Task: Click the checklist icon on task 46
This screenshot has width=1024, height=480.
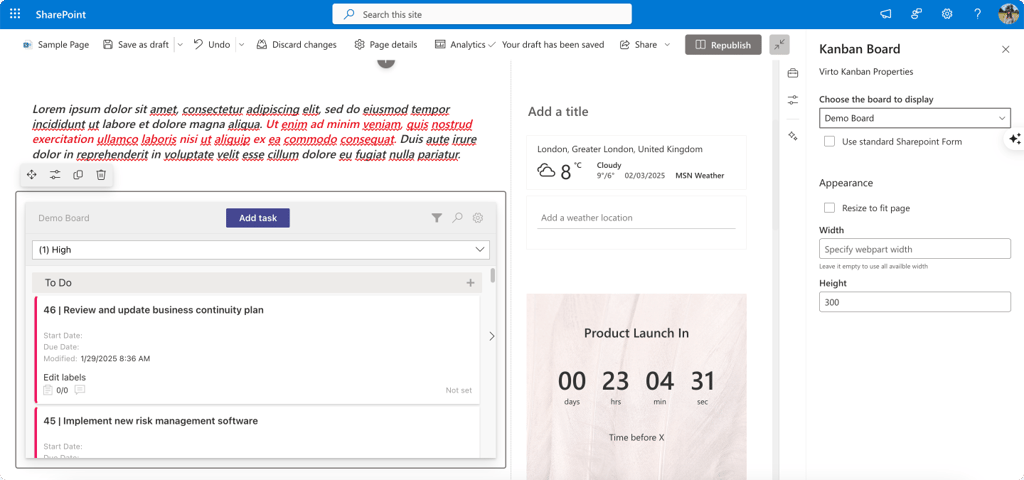Action: 48,390
